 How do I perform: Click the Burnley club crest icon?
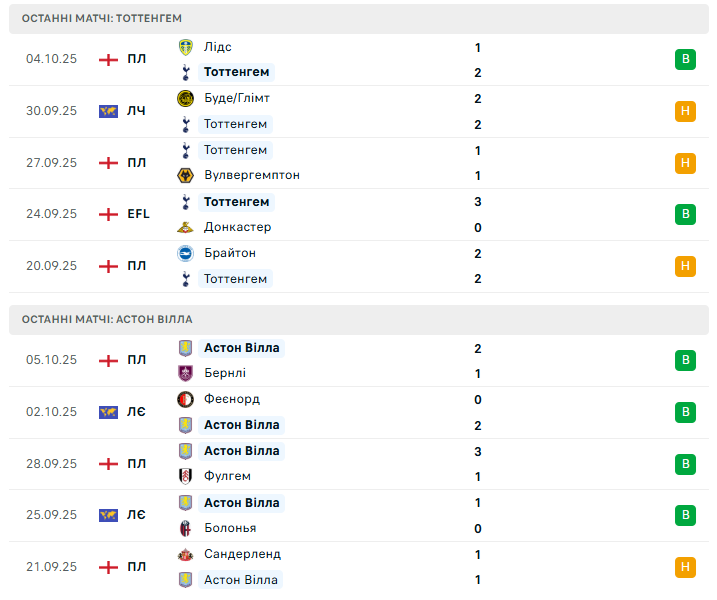coord(185,373)
